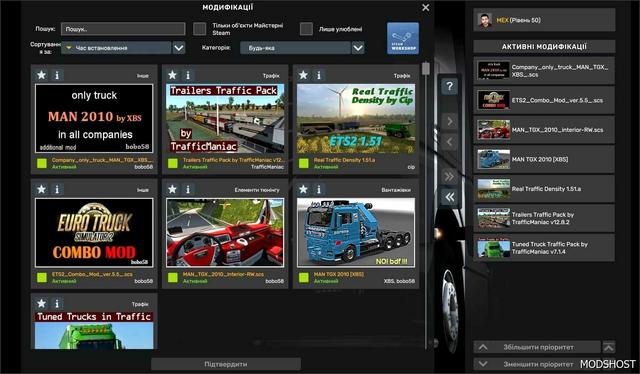Show info for Trailers Traffic Pack mod

[188, 75]
